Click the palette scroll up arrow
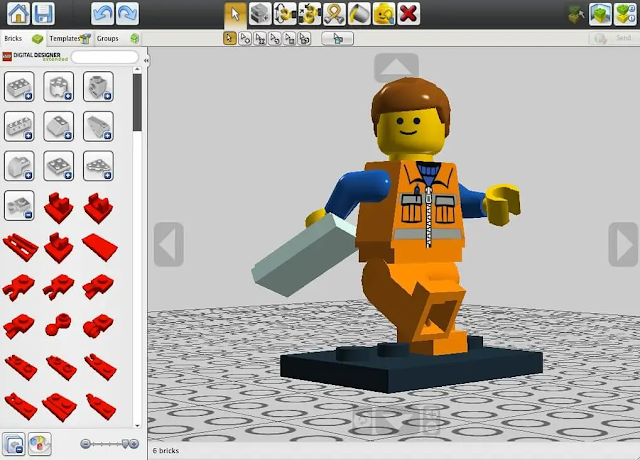This screenshot has height=460, width=640. [137, 70]
